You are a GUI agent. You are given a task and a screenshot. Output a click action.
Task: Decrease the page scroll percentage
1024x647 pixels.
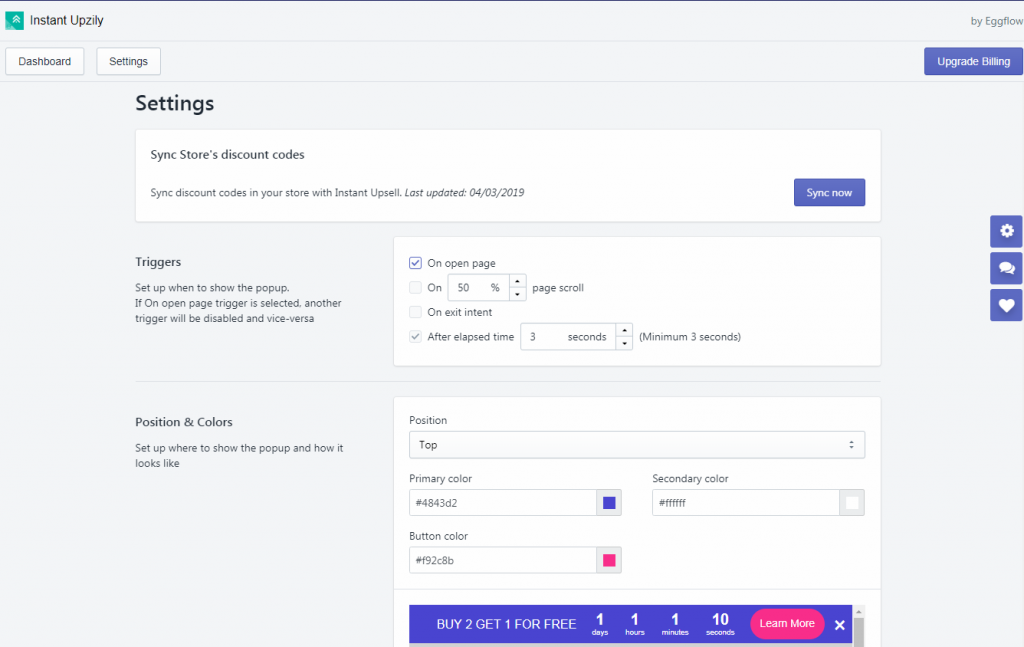point(517,294)
